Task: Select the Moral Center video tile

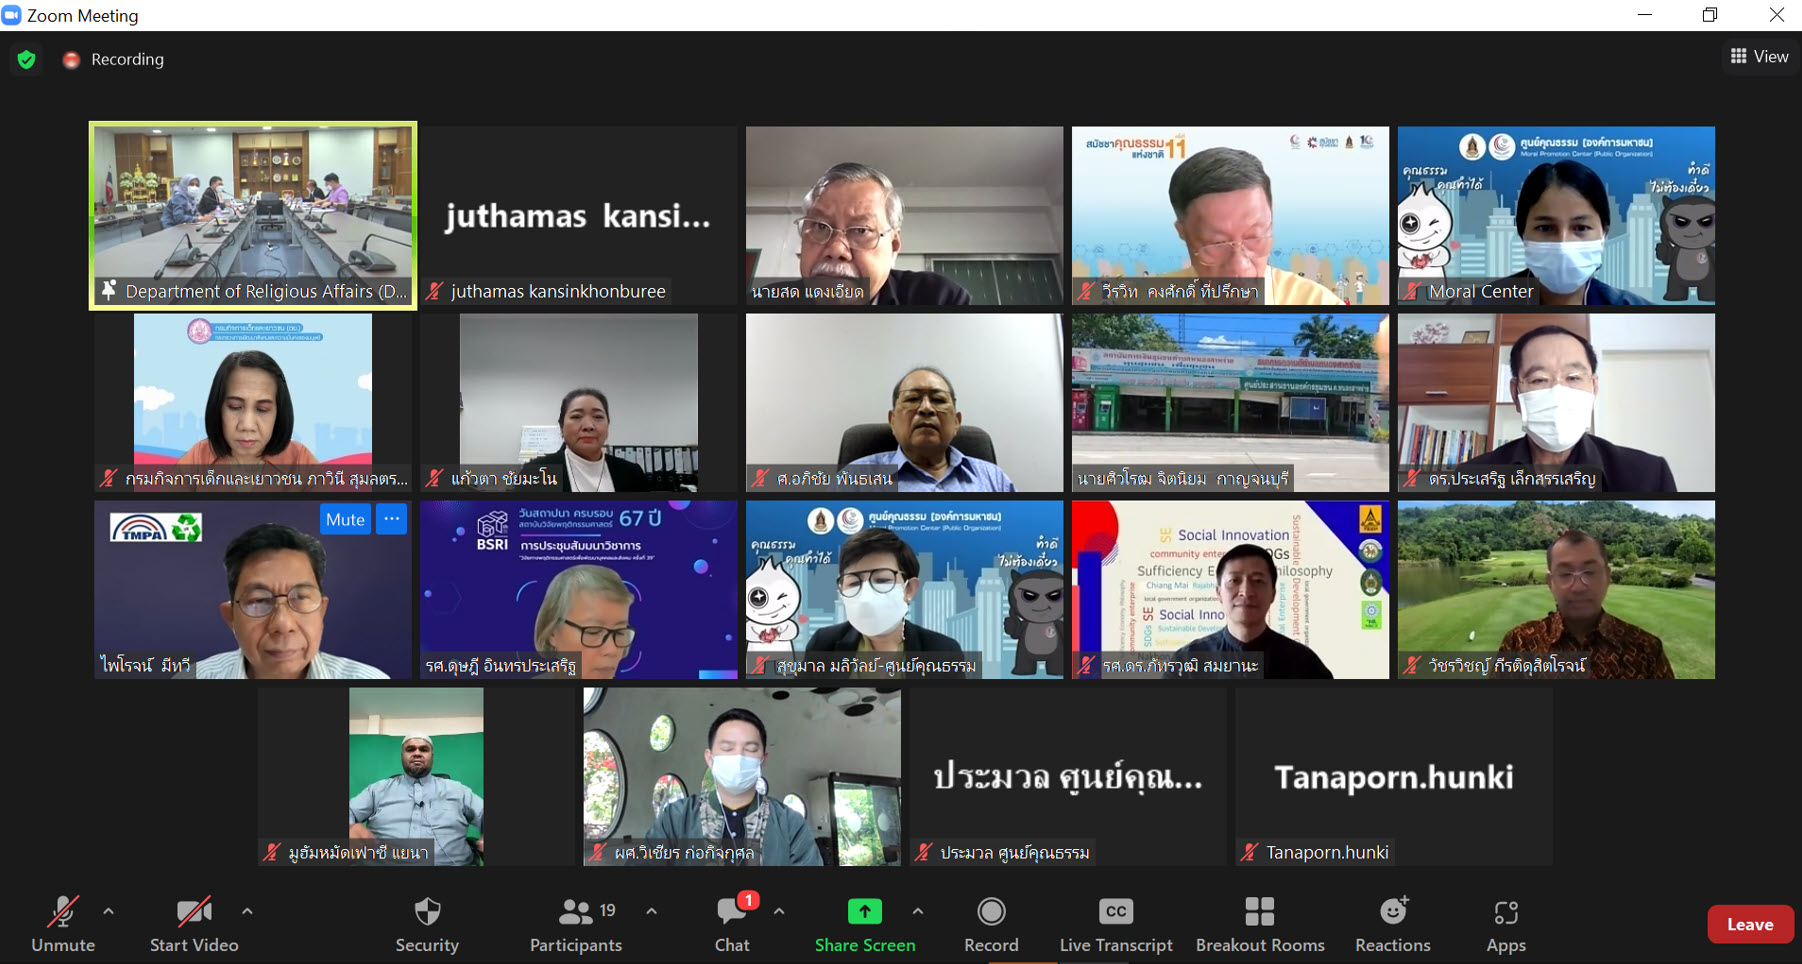Action: coord(1556,216)
